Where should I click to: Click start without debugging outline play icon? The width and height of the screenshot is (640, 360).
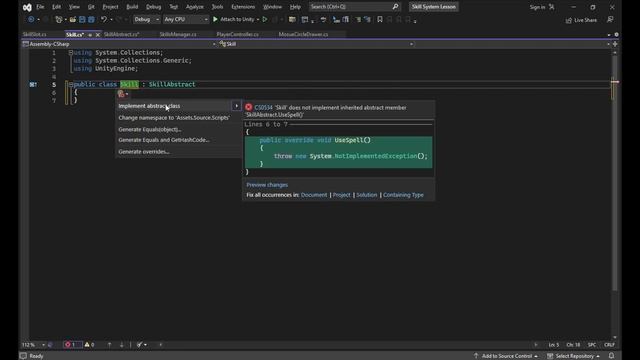(265, 19)
